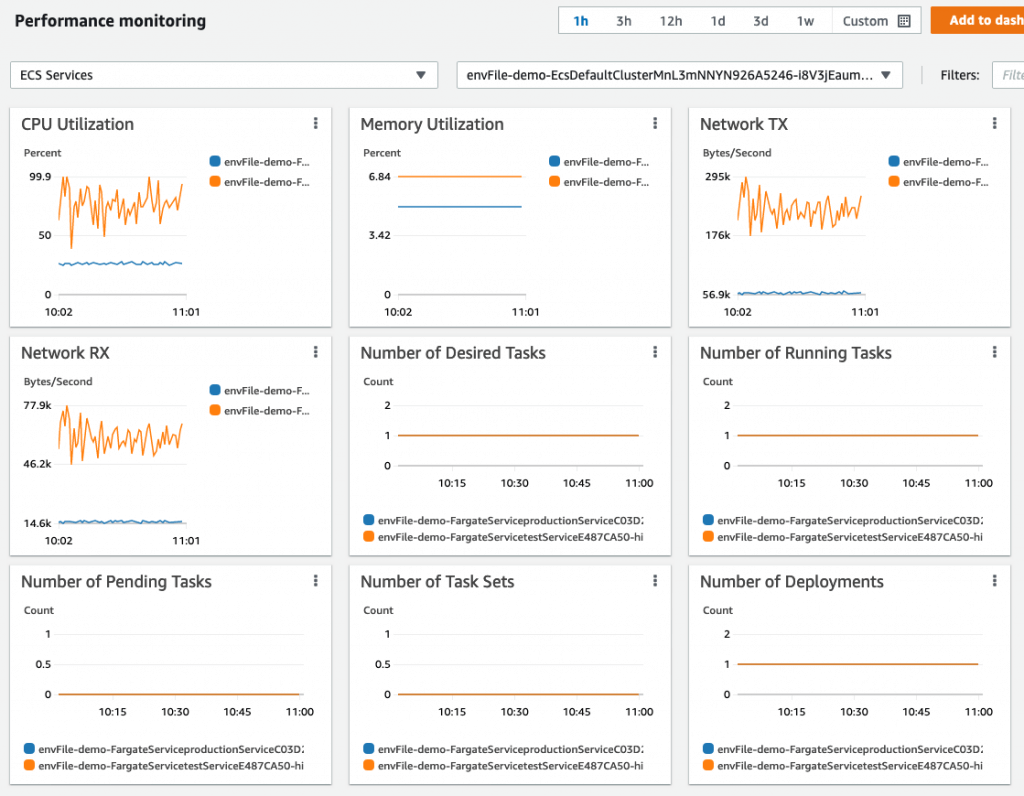Open the CPU Utilization widget options menu
The height and width of the screenshot is (796, 1024).
click(x=316, y=123)
